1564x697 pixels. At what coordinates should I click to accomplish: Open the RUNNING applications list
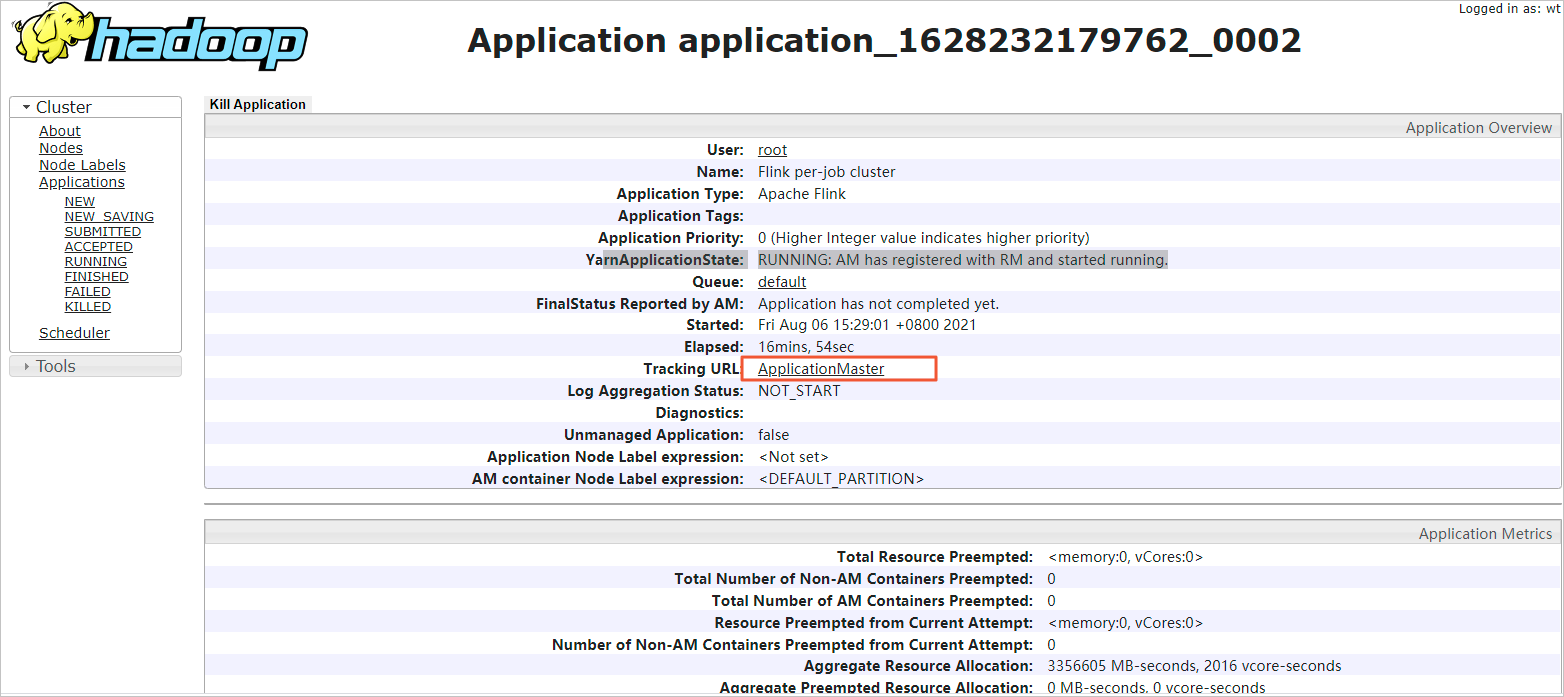95,261
